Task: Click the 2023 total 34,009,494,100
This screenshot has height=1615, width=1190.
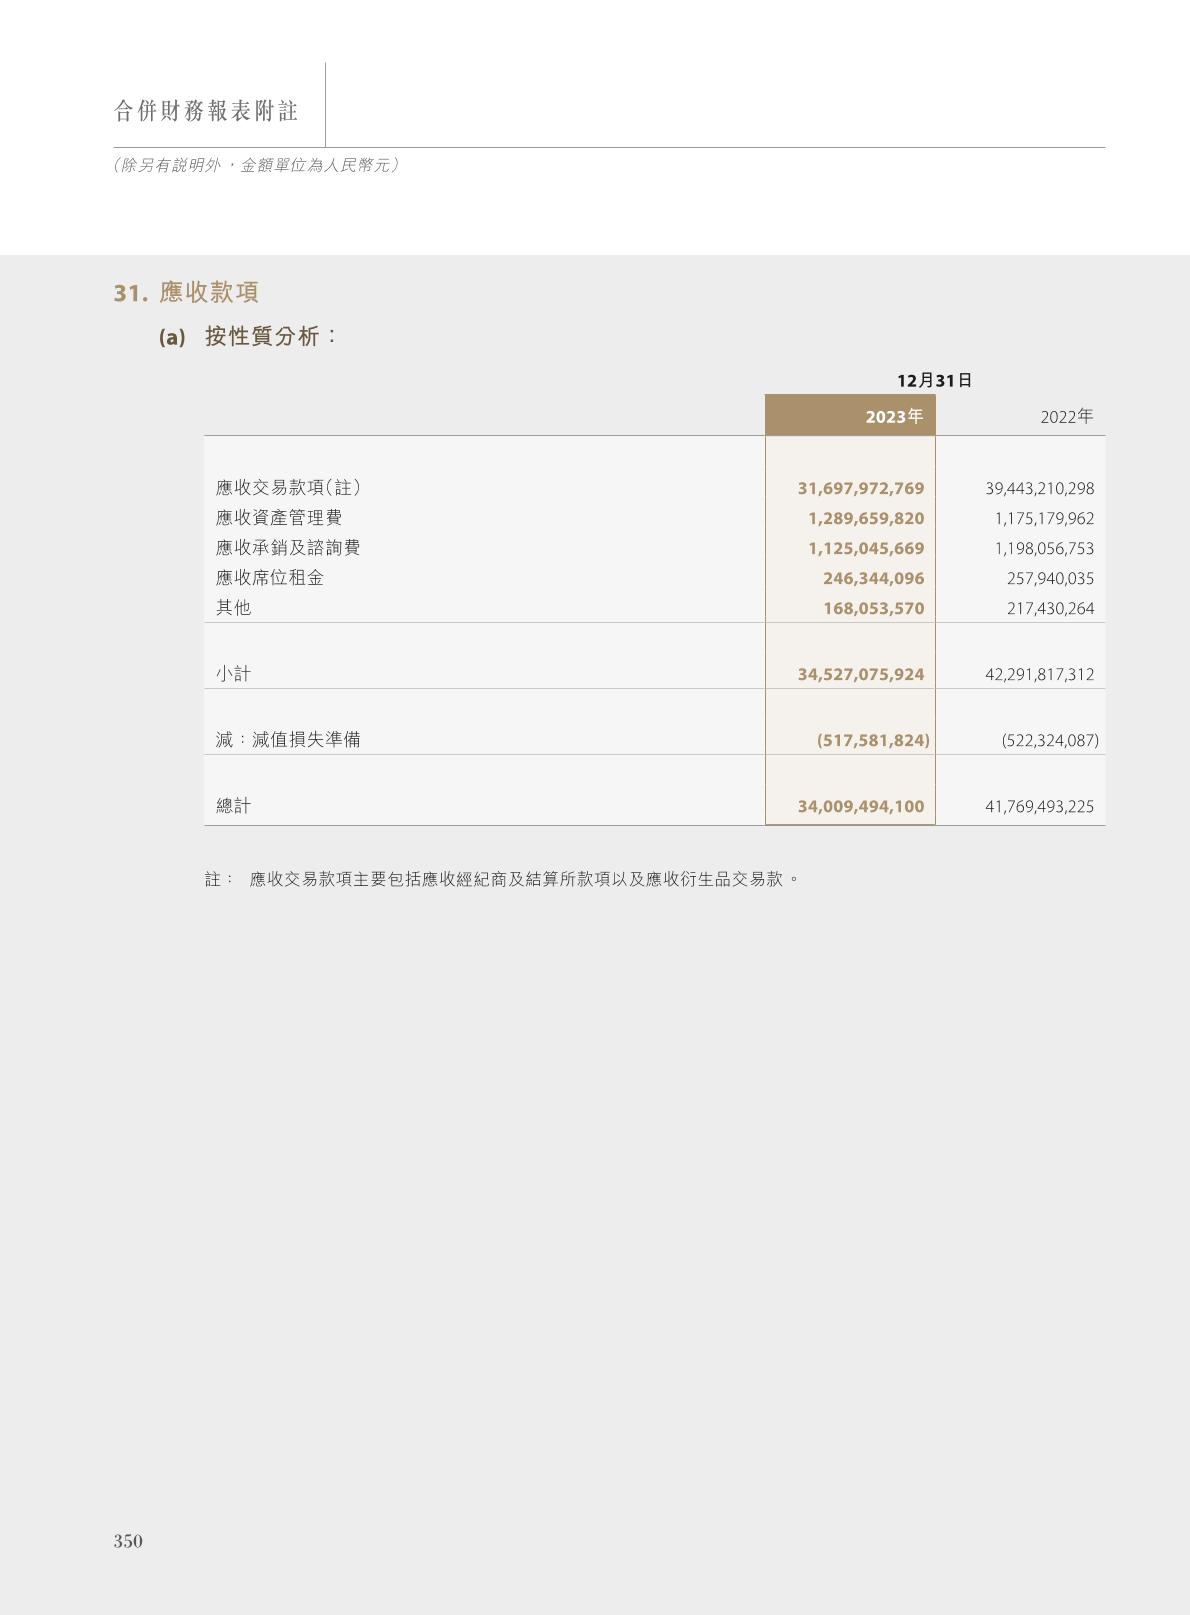Action: tap(860, 806)
